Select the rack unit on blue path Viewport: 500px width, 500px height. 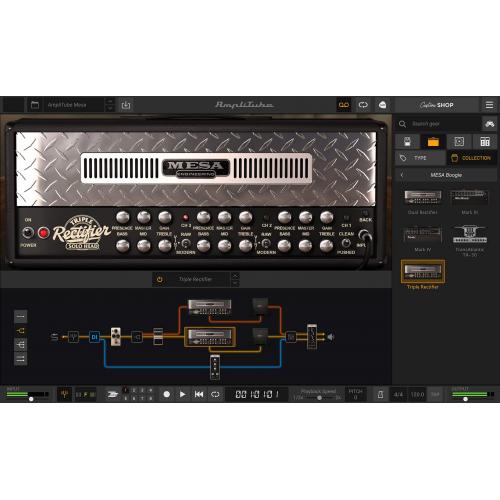[215, 367]
